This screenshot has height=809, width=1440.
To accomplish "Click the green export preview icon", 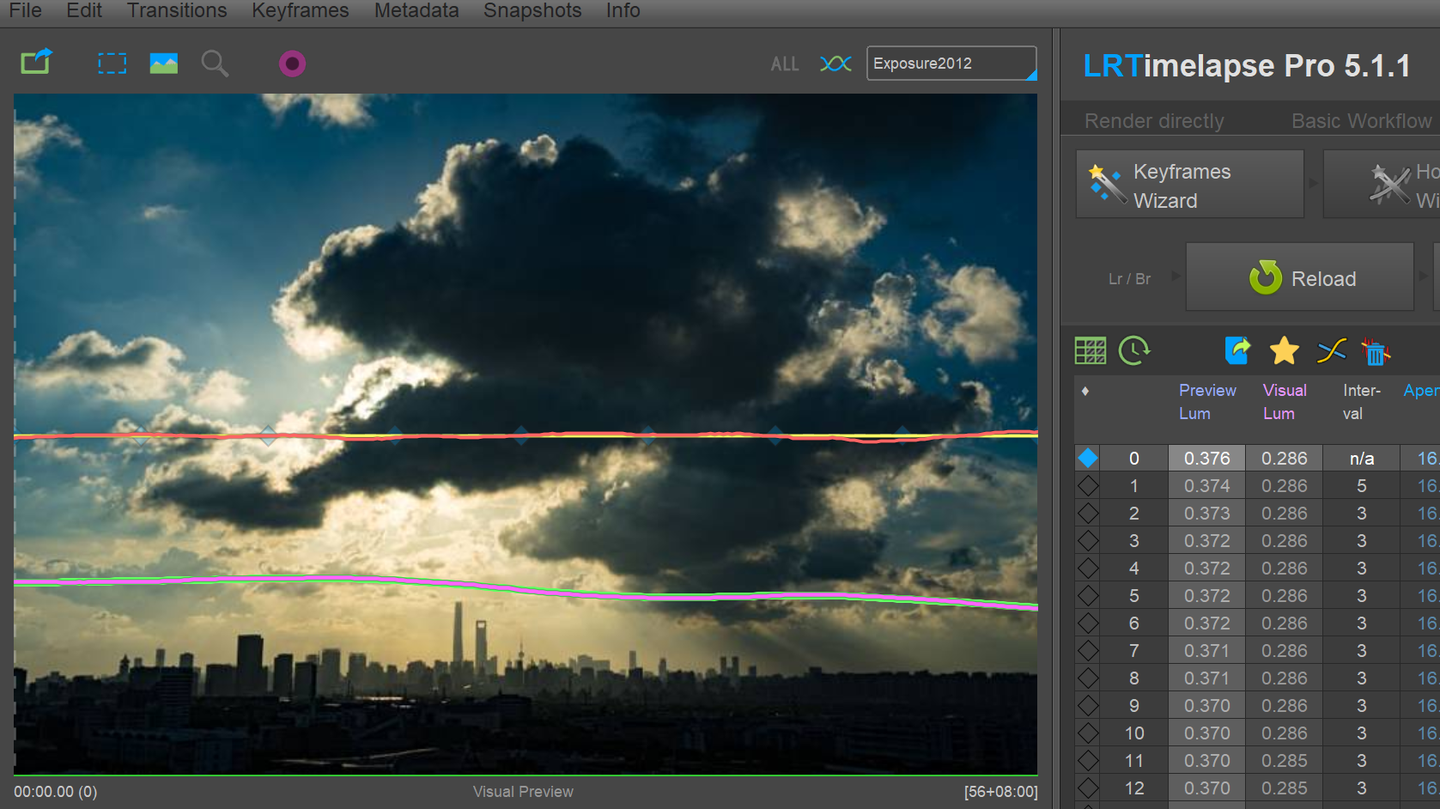I will tap(36, 63).
